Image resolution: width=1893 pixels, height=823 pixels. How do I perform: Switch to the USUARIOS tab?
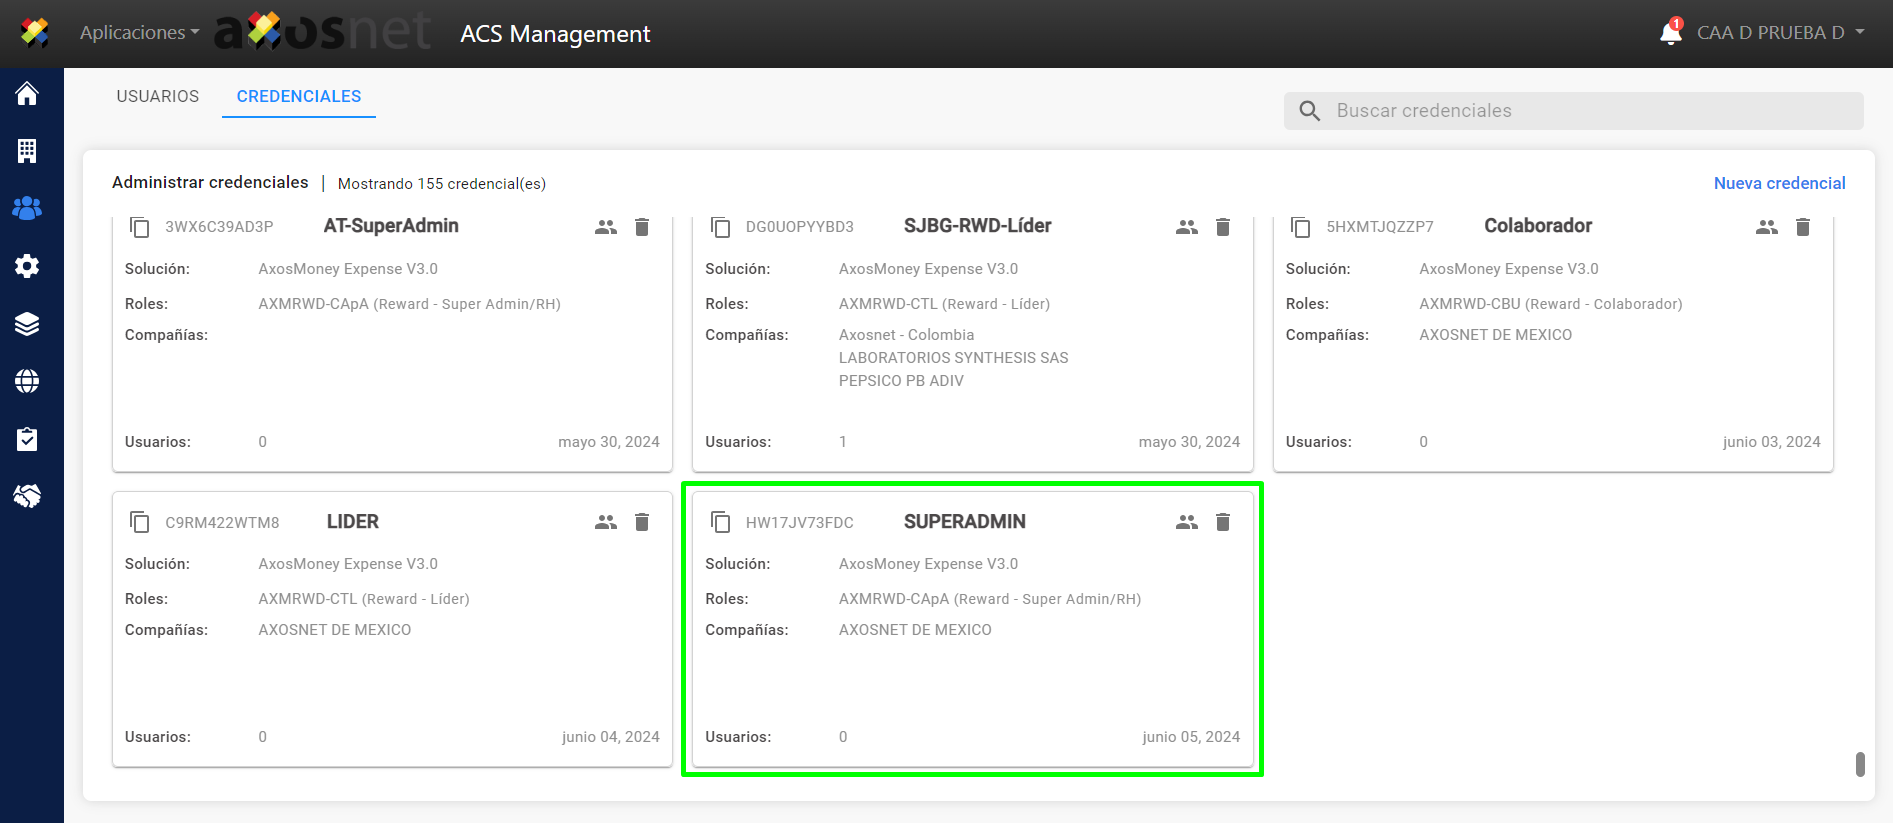pos(158,96)
